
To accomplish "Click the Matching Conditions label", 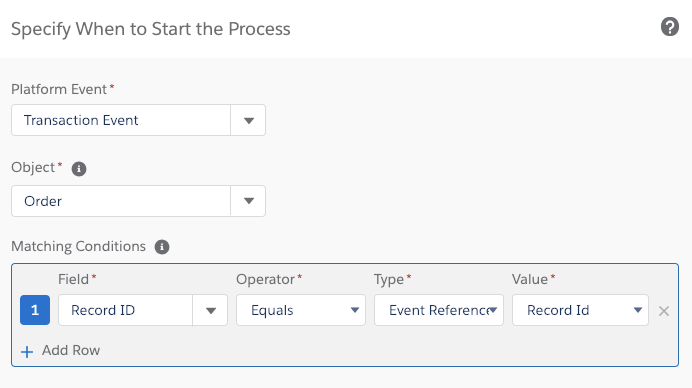I will pyautogui.click(x=79, y=246).
